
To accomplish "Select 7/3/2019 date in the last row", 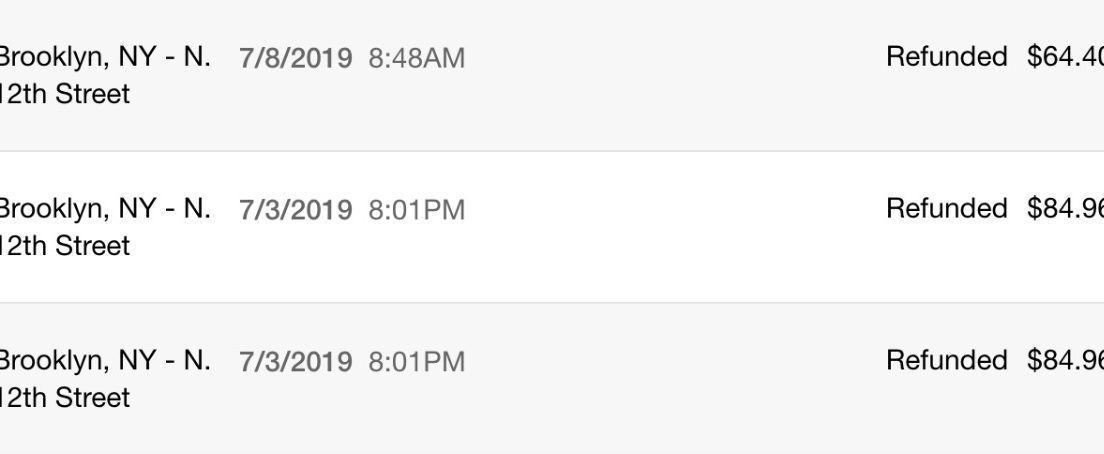I will pos(295,362).
